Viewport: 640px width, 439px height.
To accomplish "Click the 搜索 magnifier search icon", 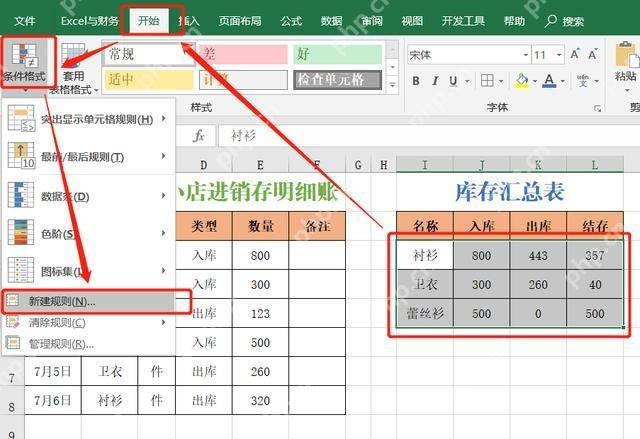I will pyautogui.click(x=550, y=20).
